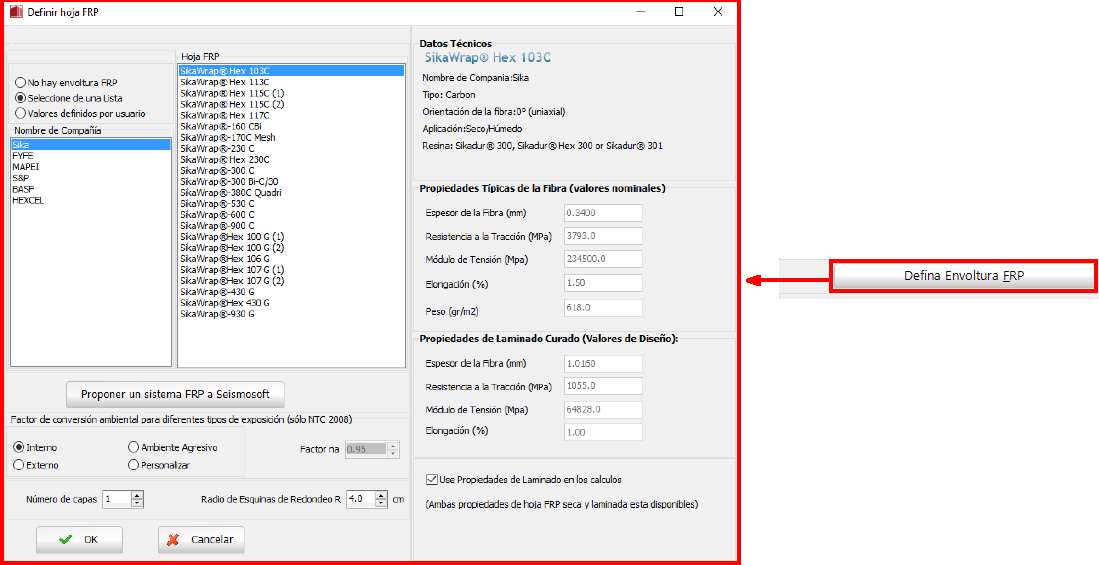Toggle 'Use Propiedades de Laminado en los calculos'
This screenshot has width=1099, height=565.
point(432,480)
